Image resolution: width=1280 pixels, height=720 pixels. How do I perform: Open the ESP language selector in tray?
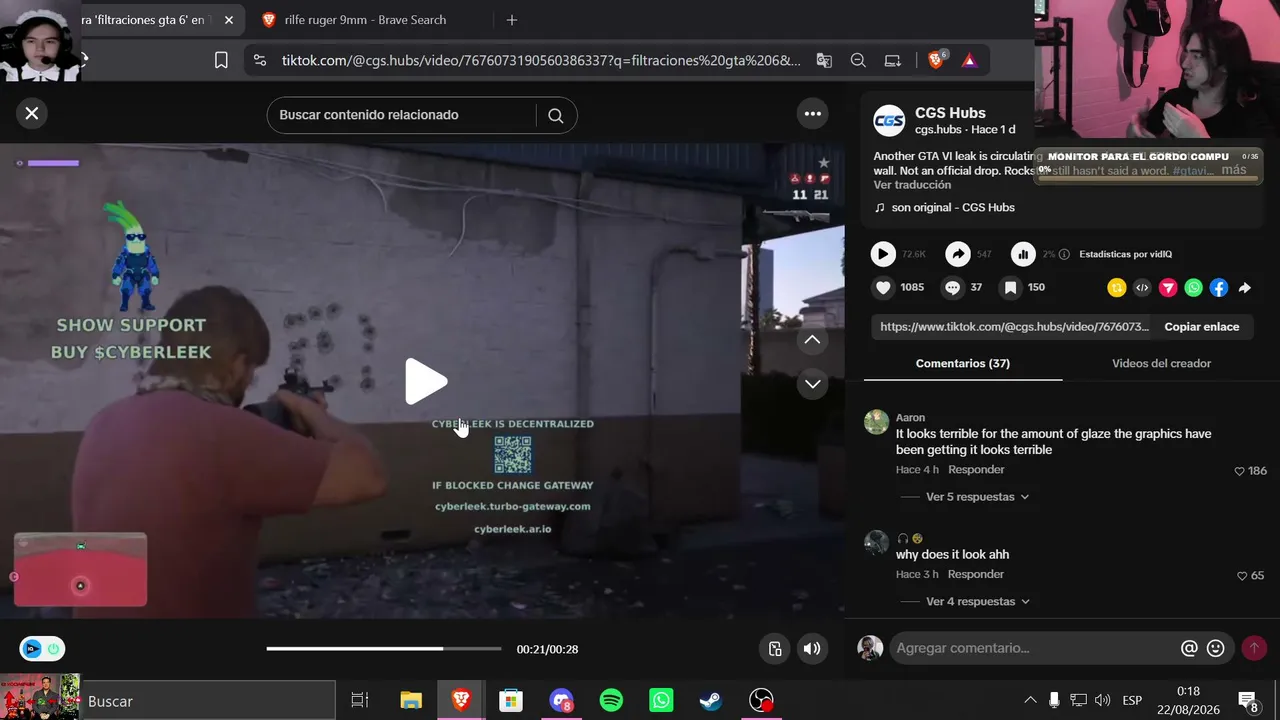coord(1132,700)
